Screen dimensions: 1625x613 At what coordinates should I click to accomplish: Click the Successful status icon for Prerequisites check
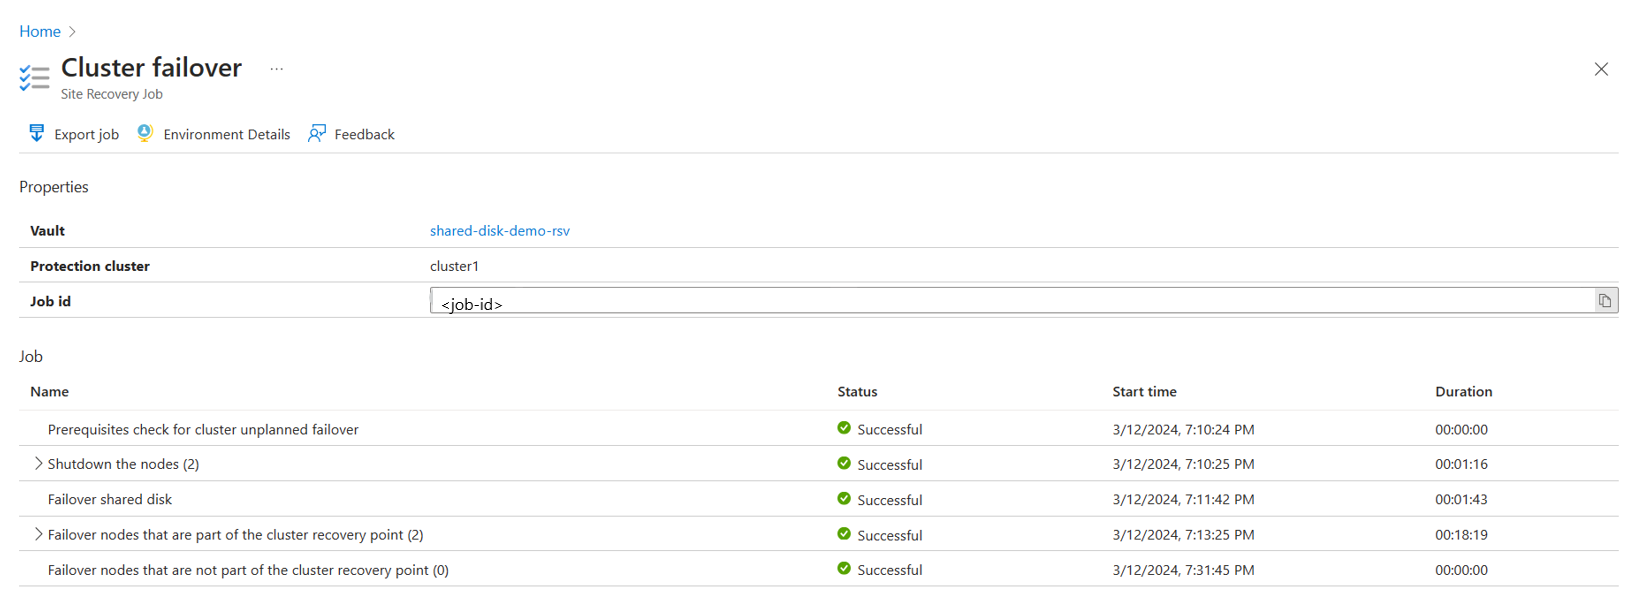(844, 429)
